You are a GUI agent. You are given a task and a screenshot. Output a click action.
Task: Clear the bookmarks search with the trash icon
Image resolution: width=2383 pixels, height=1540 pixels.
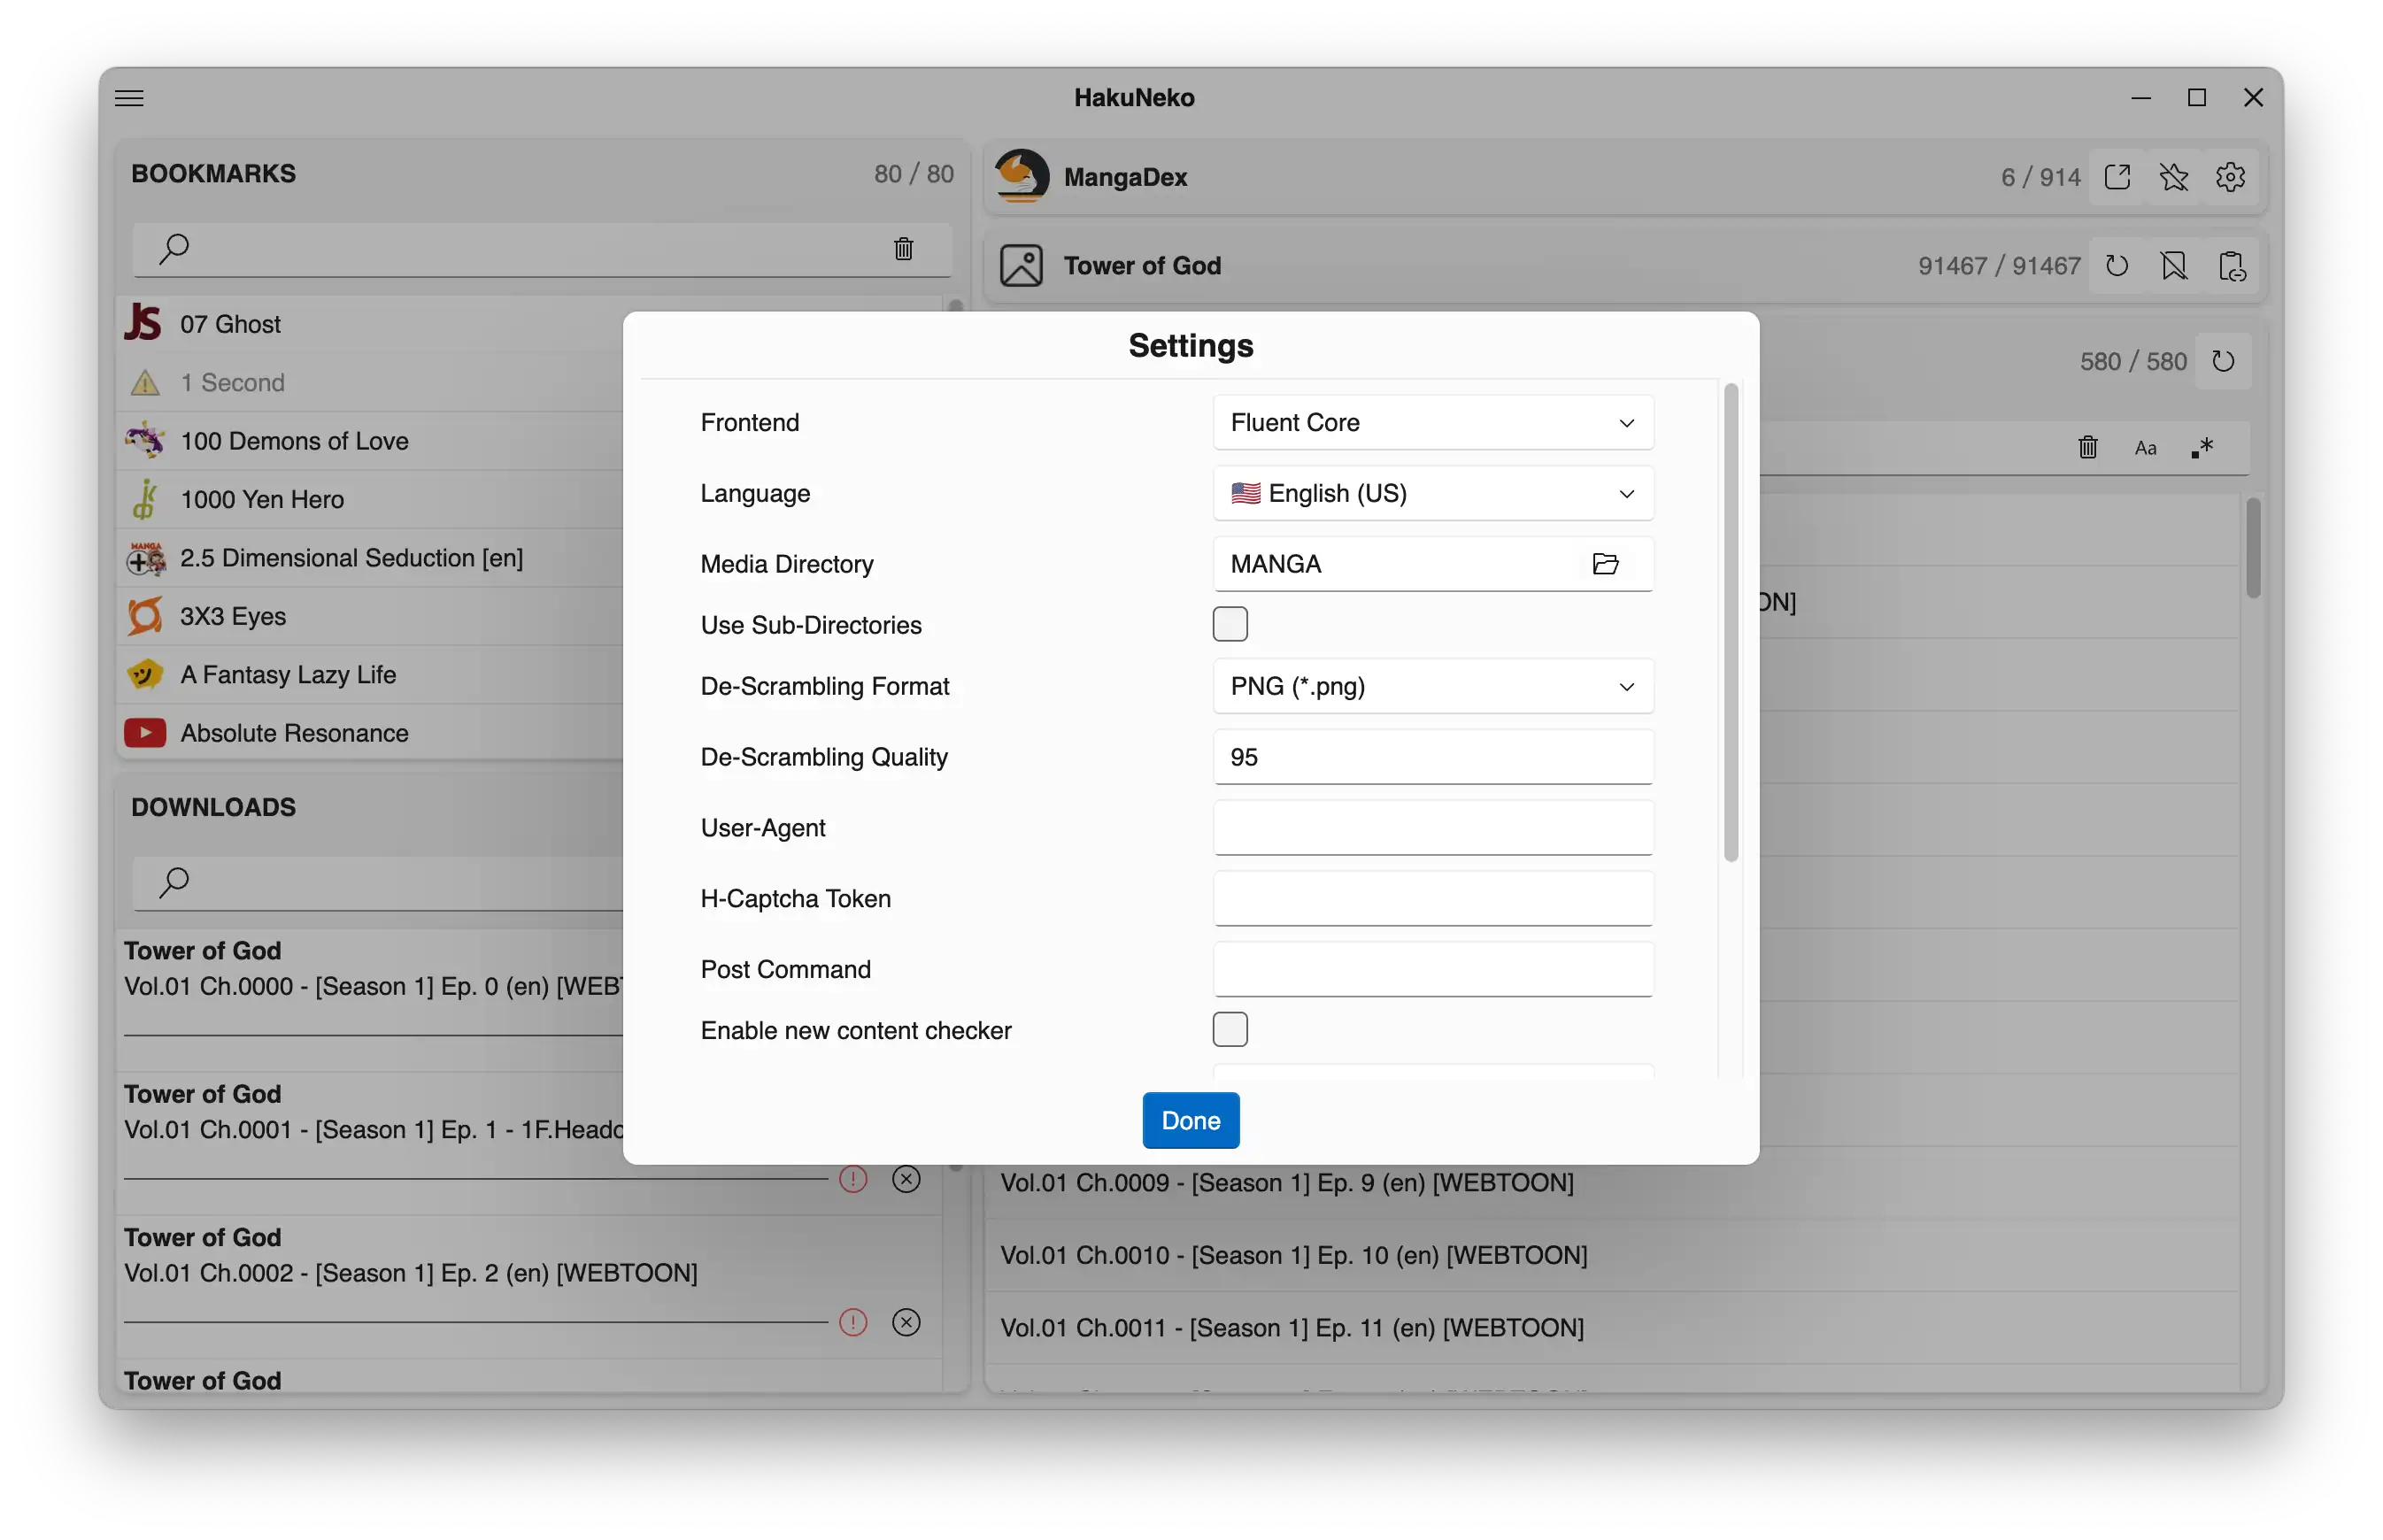pyautogui.click(x=903, y=249)
